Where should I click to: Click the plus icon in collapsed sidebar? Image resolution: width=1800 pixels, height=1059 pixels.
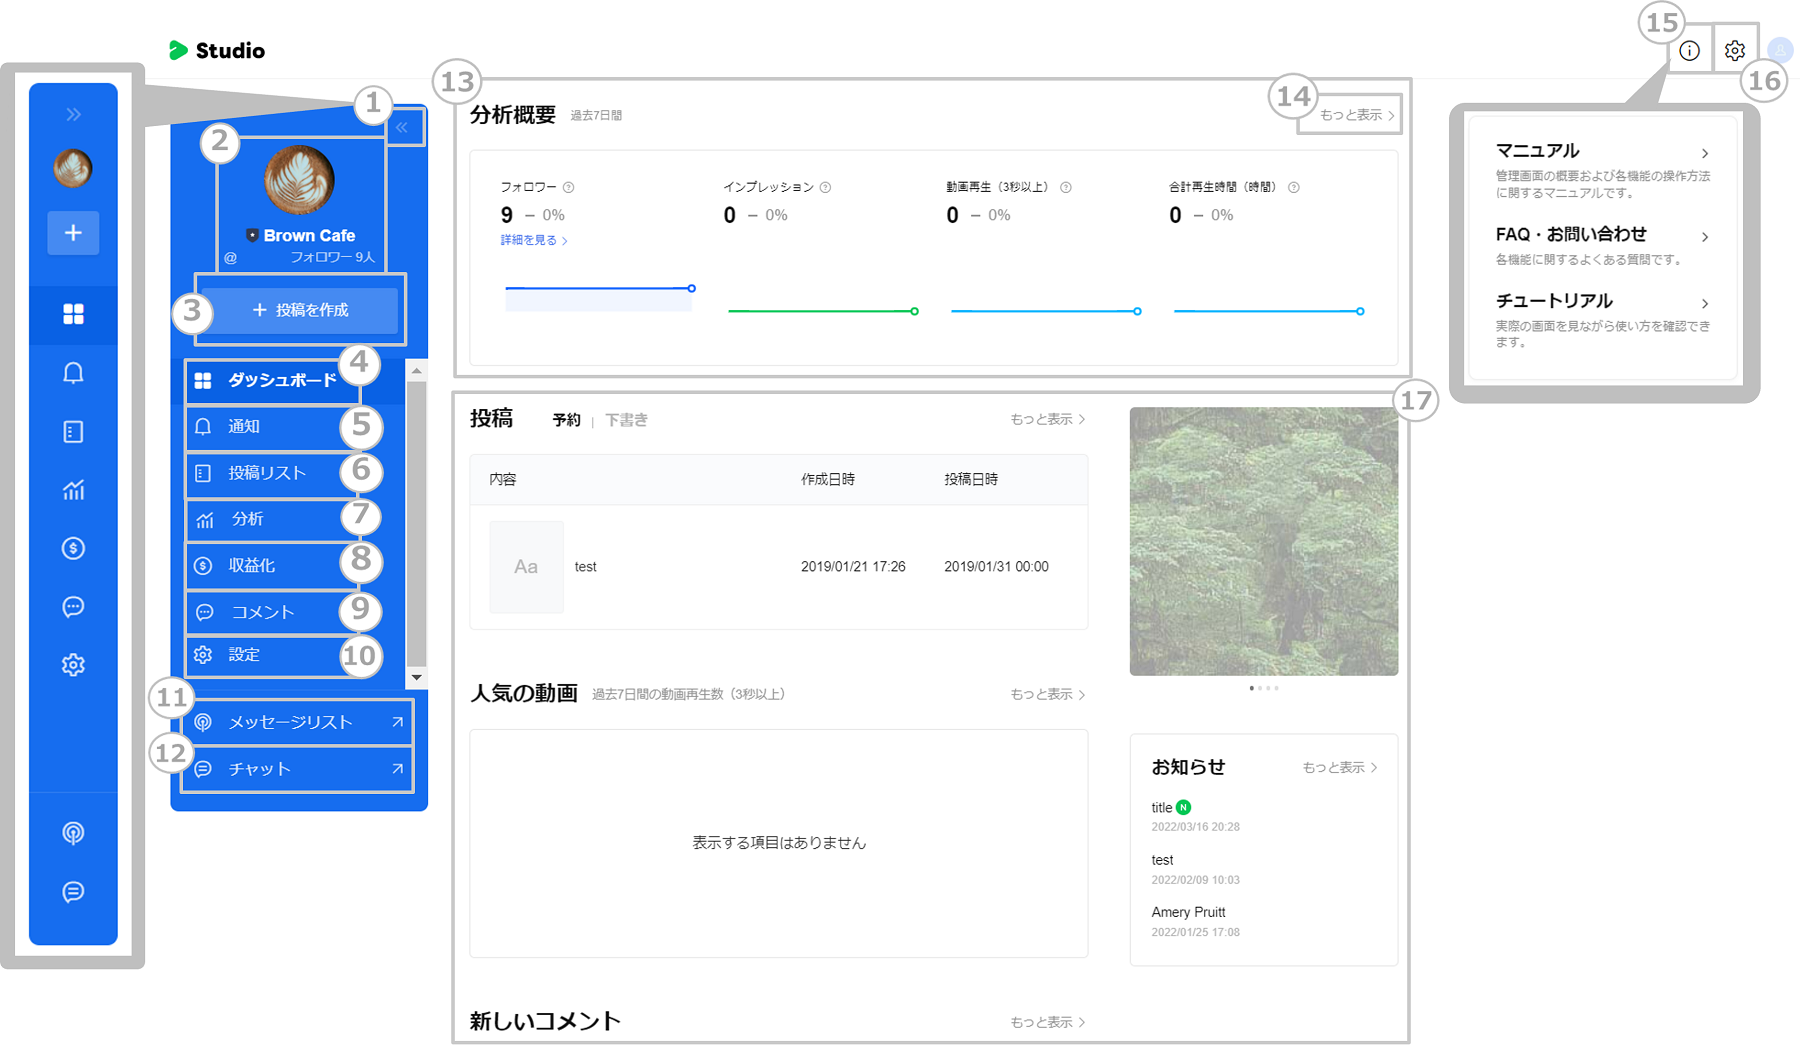click(73, 233)
